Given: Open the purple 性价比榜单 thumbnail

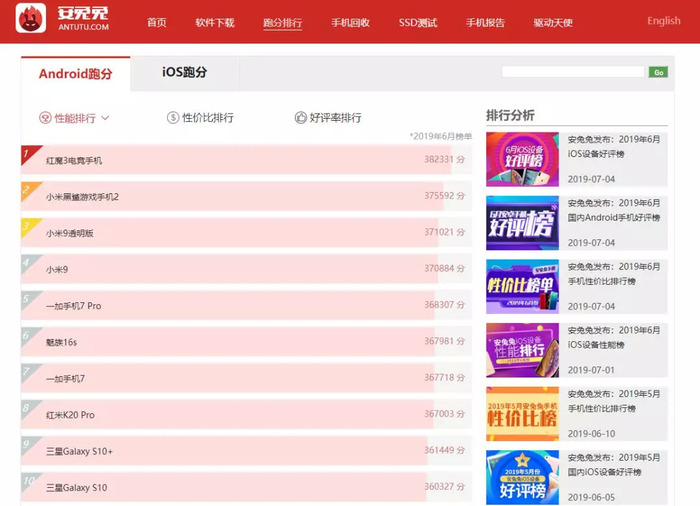Looking at the screenshot, I should [522, 286].
